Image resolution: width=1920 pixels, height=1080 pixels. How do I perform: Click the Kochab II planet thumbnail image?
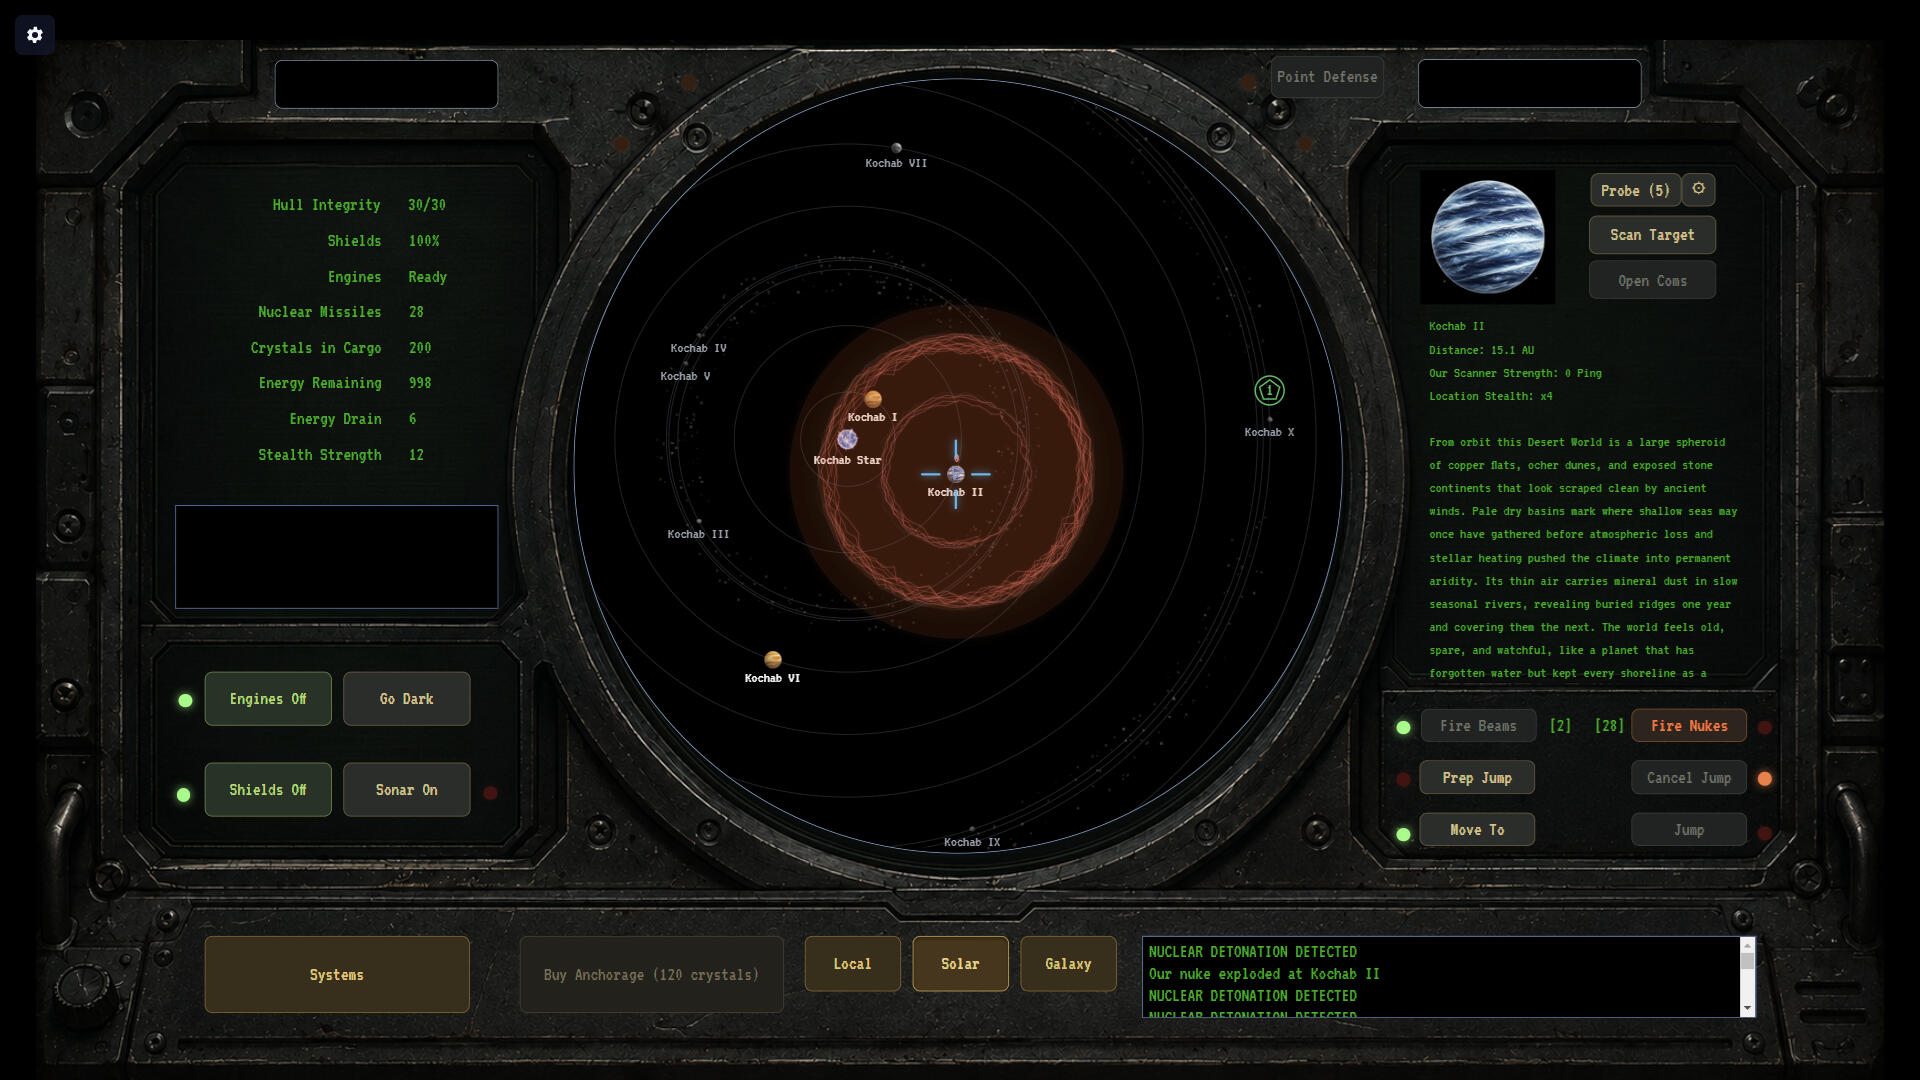click(1488, 237)
